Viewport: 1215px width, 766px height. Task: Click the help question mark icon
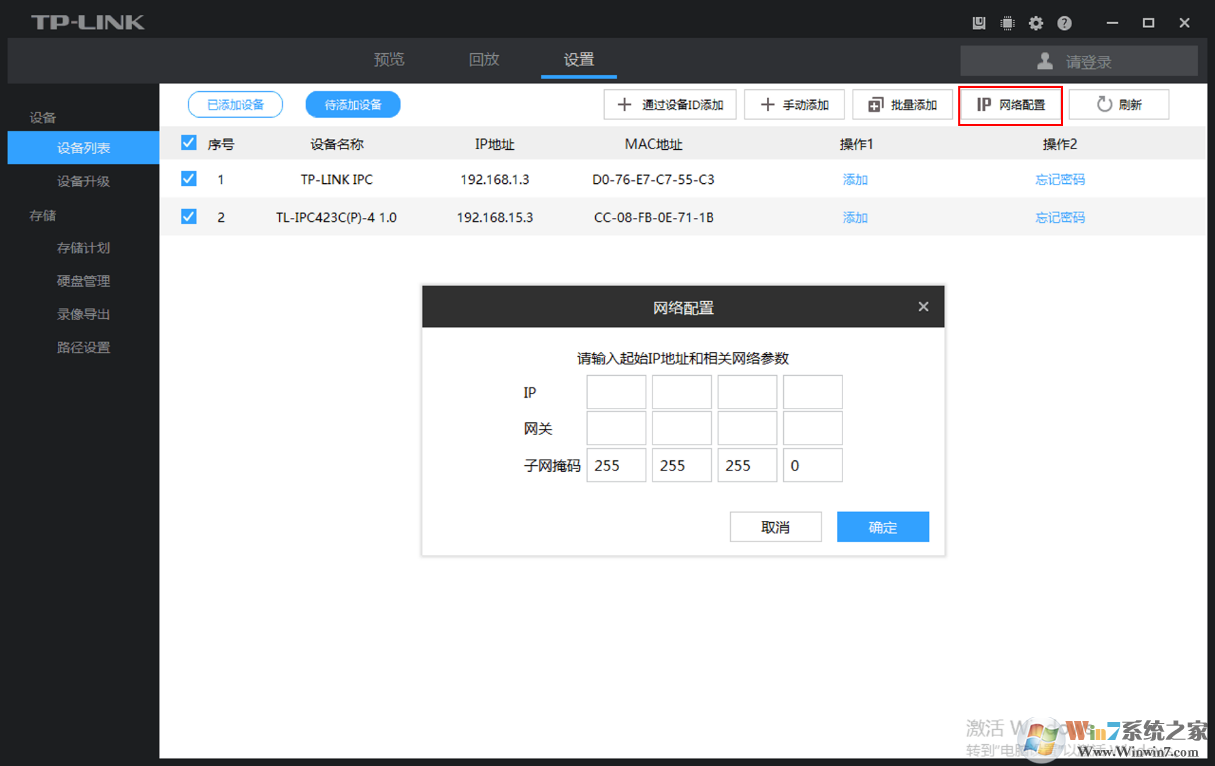(x=1063, y=22)
